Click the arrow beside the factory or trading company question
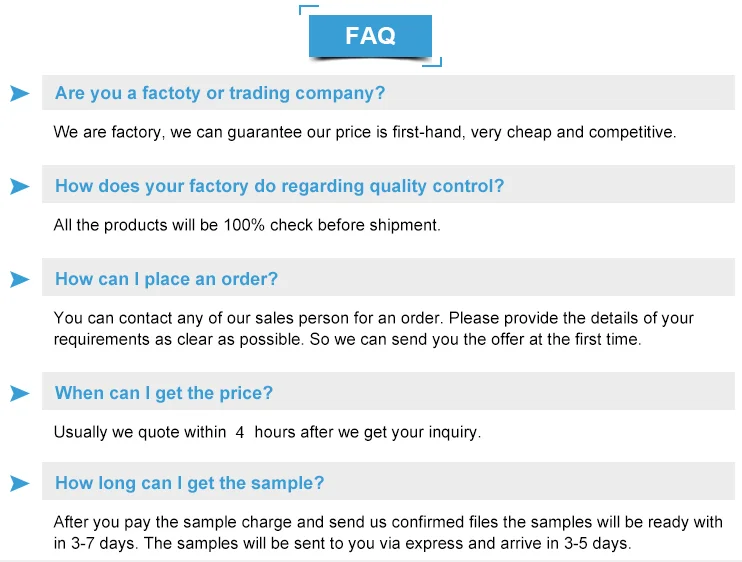Viewport: 742px width, 562px height. (x=20, y=94)
